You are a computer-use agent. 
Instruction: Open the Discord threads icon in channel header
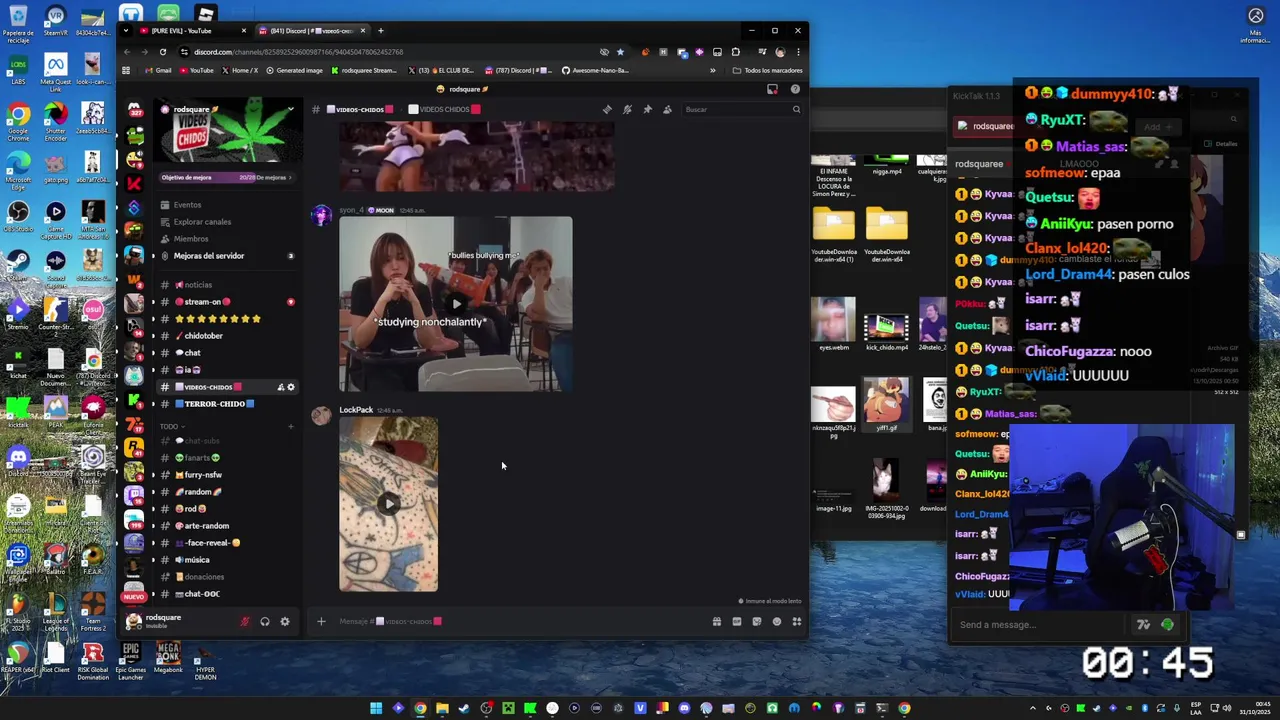pos(607,109)
